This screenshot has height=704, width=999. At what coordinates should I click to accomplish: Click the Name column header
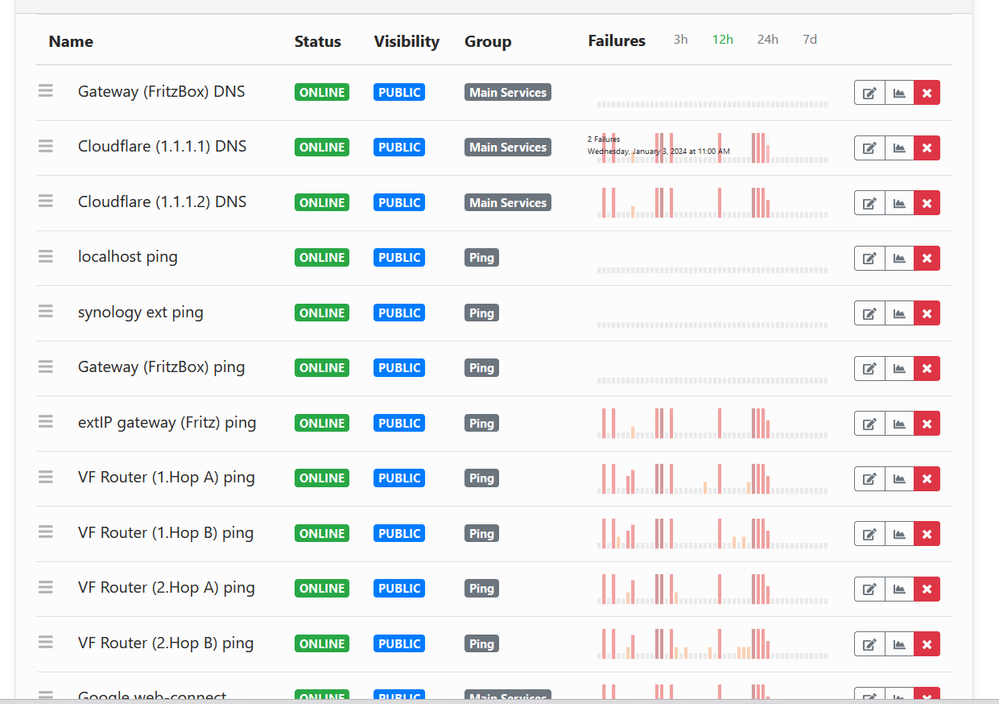click(x=71, y=41)
